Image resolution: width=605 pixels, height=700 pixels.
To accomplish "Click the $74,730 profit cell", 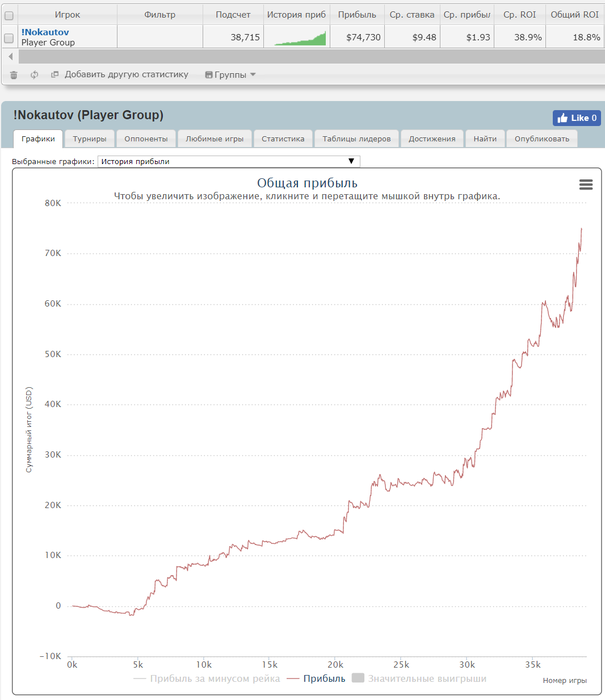I will pos(357,38).
